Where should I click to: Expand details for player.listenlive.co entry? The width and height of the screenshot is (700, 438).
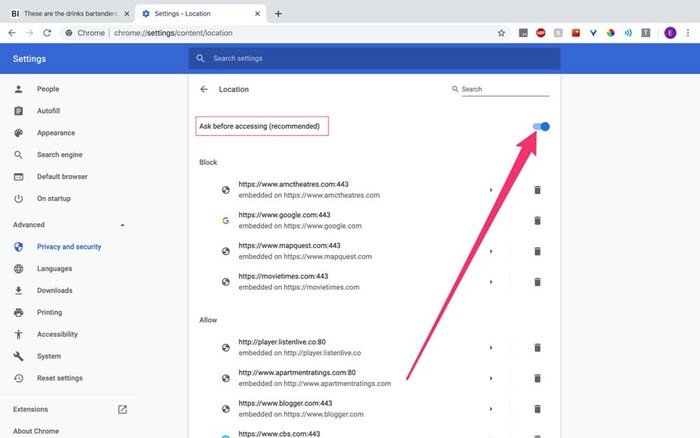pos(491,347)
